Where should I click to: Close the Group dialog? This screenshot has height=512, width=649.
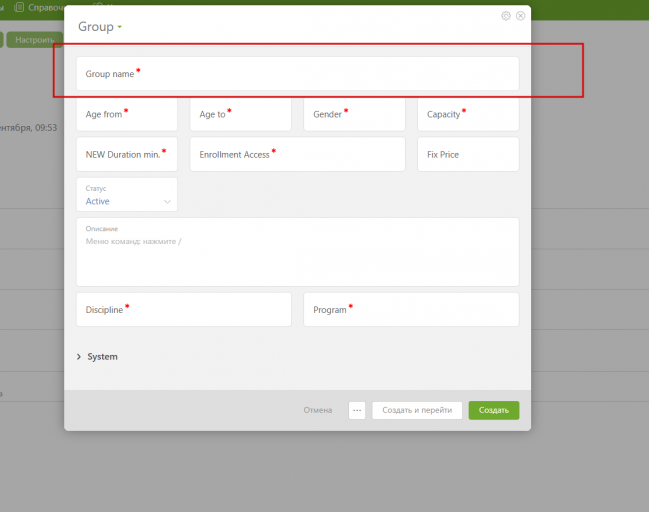(x=520, y=16)
